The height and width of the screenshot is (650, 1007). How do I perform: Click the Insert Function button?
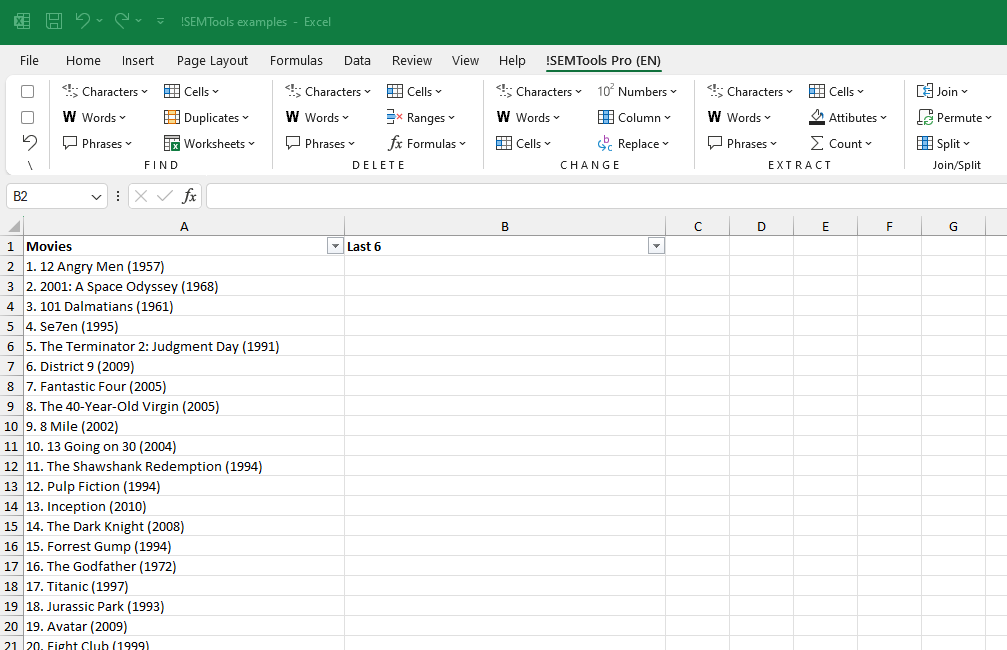[189, 196]
